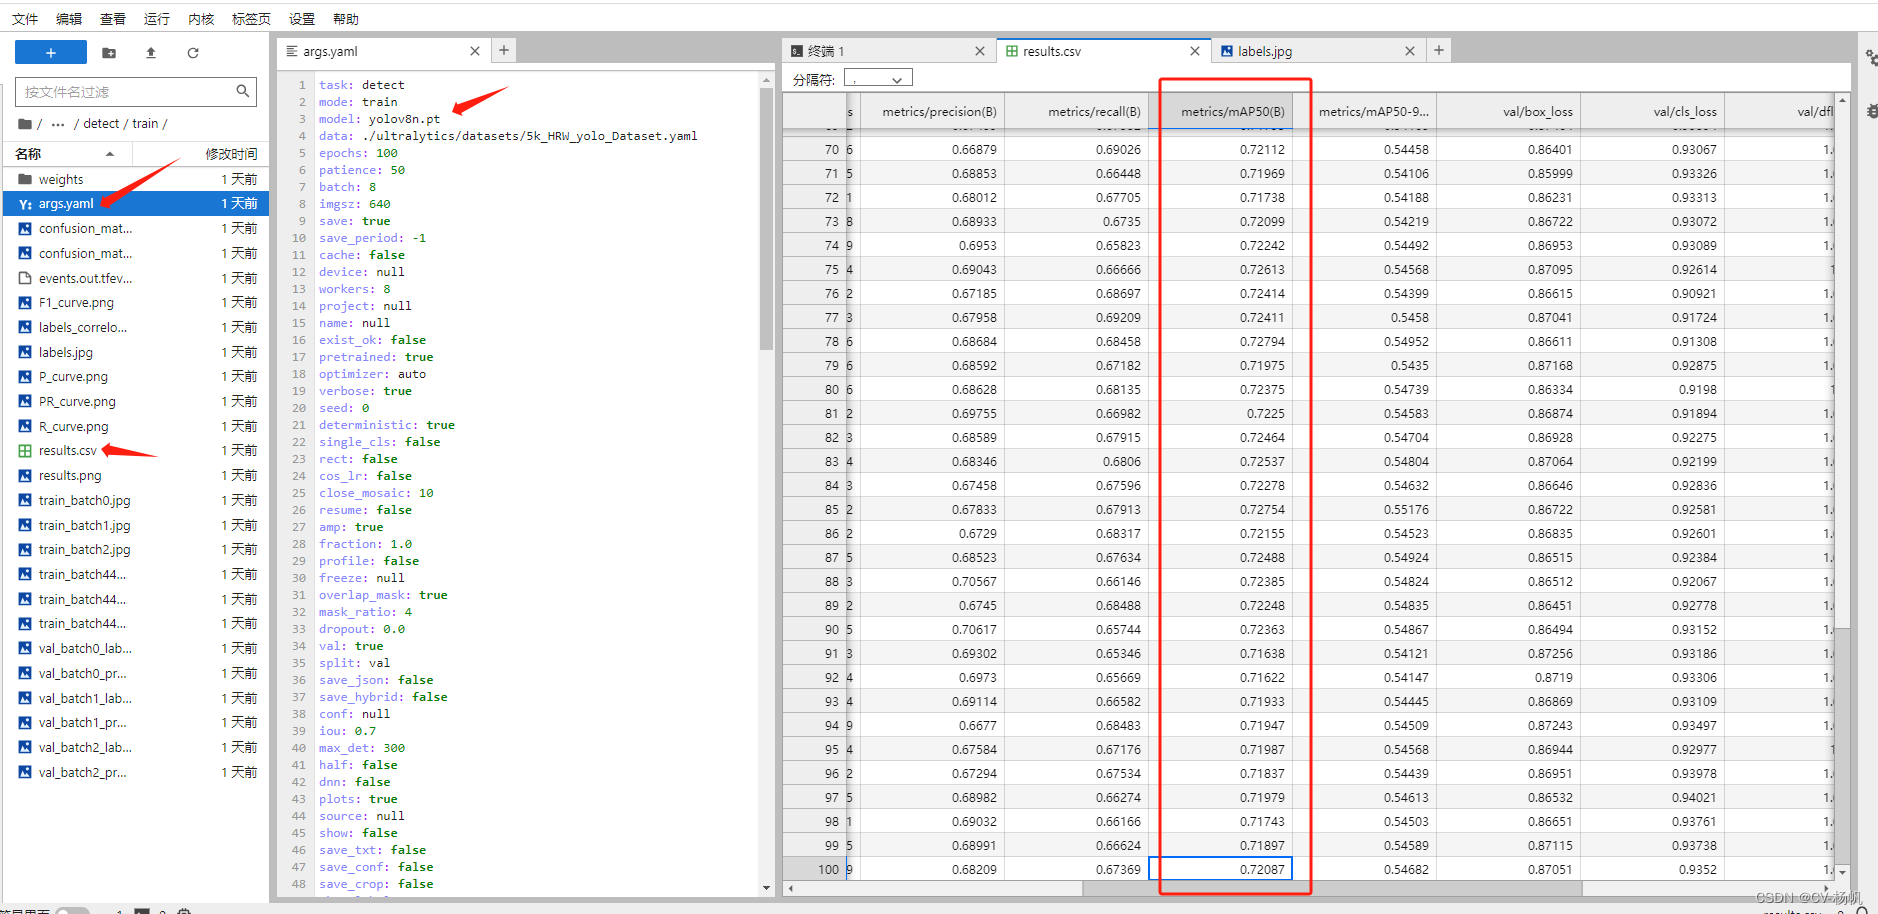Screen dimensions: 1878x914
Task: Click val_batch0_lab... image icon
Action: [25, 648]
